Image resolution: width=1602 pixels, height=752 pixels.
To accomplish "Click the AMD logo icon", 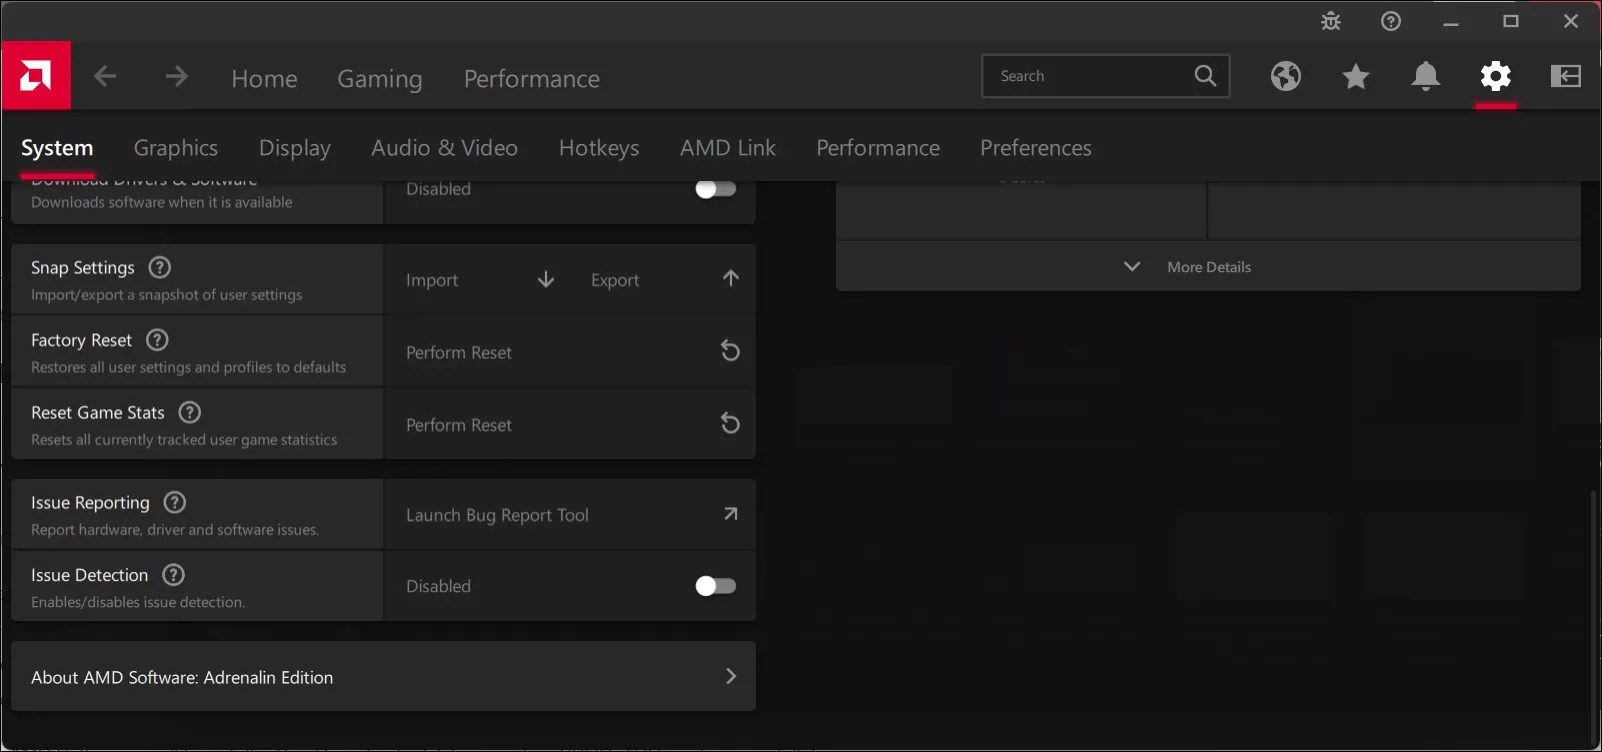I will tap(36, 76).
